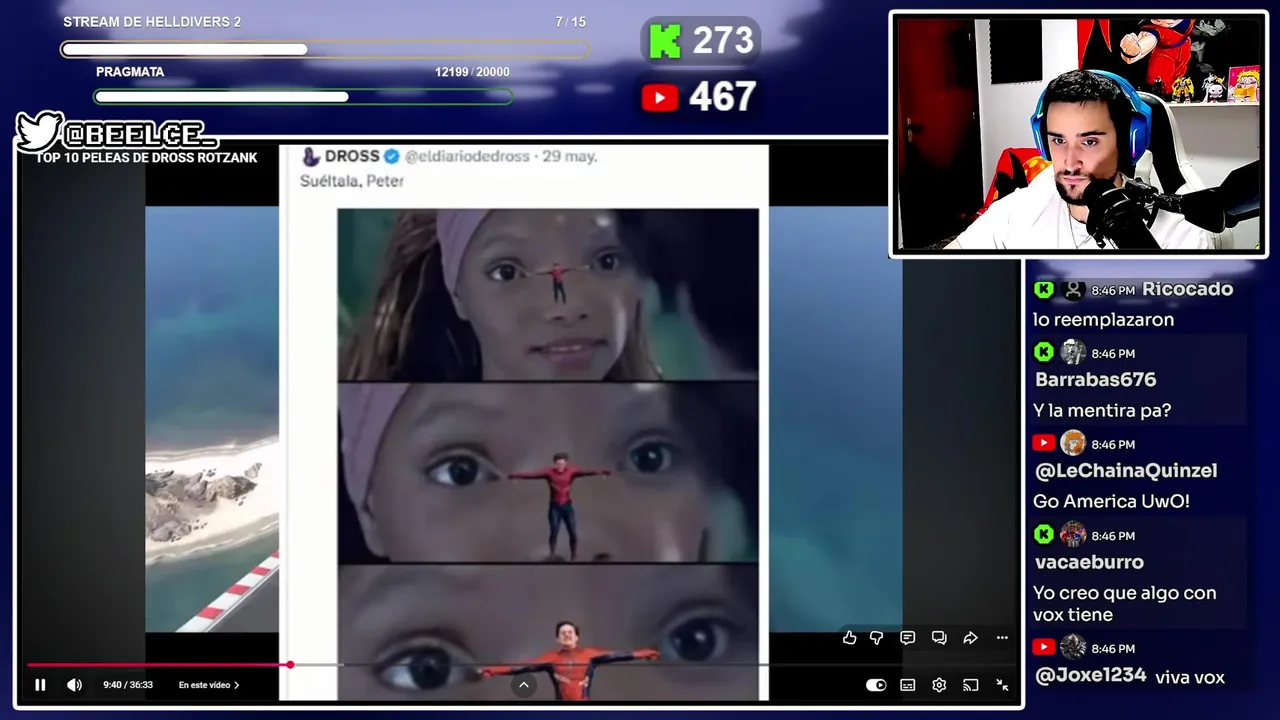Click the tweet text 'Suéltala, Peter'
1280x720 pixels.
tap(352, 181)
